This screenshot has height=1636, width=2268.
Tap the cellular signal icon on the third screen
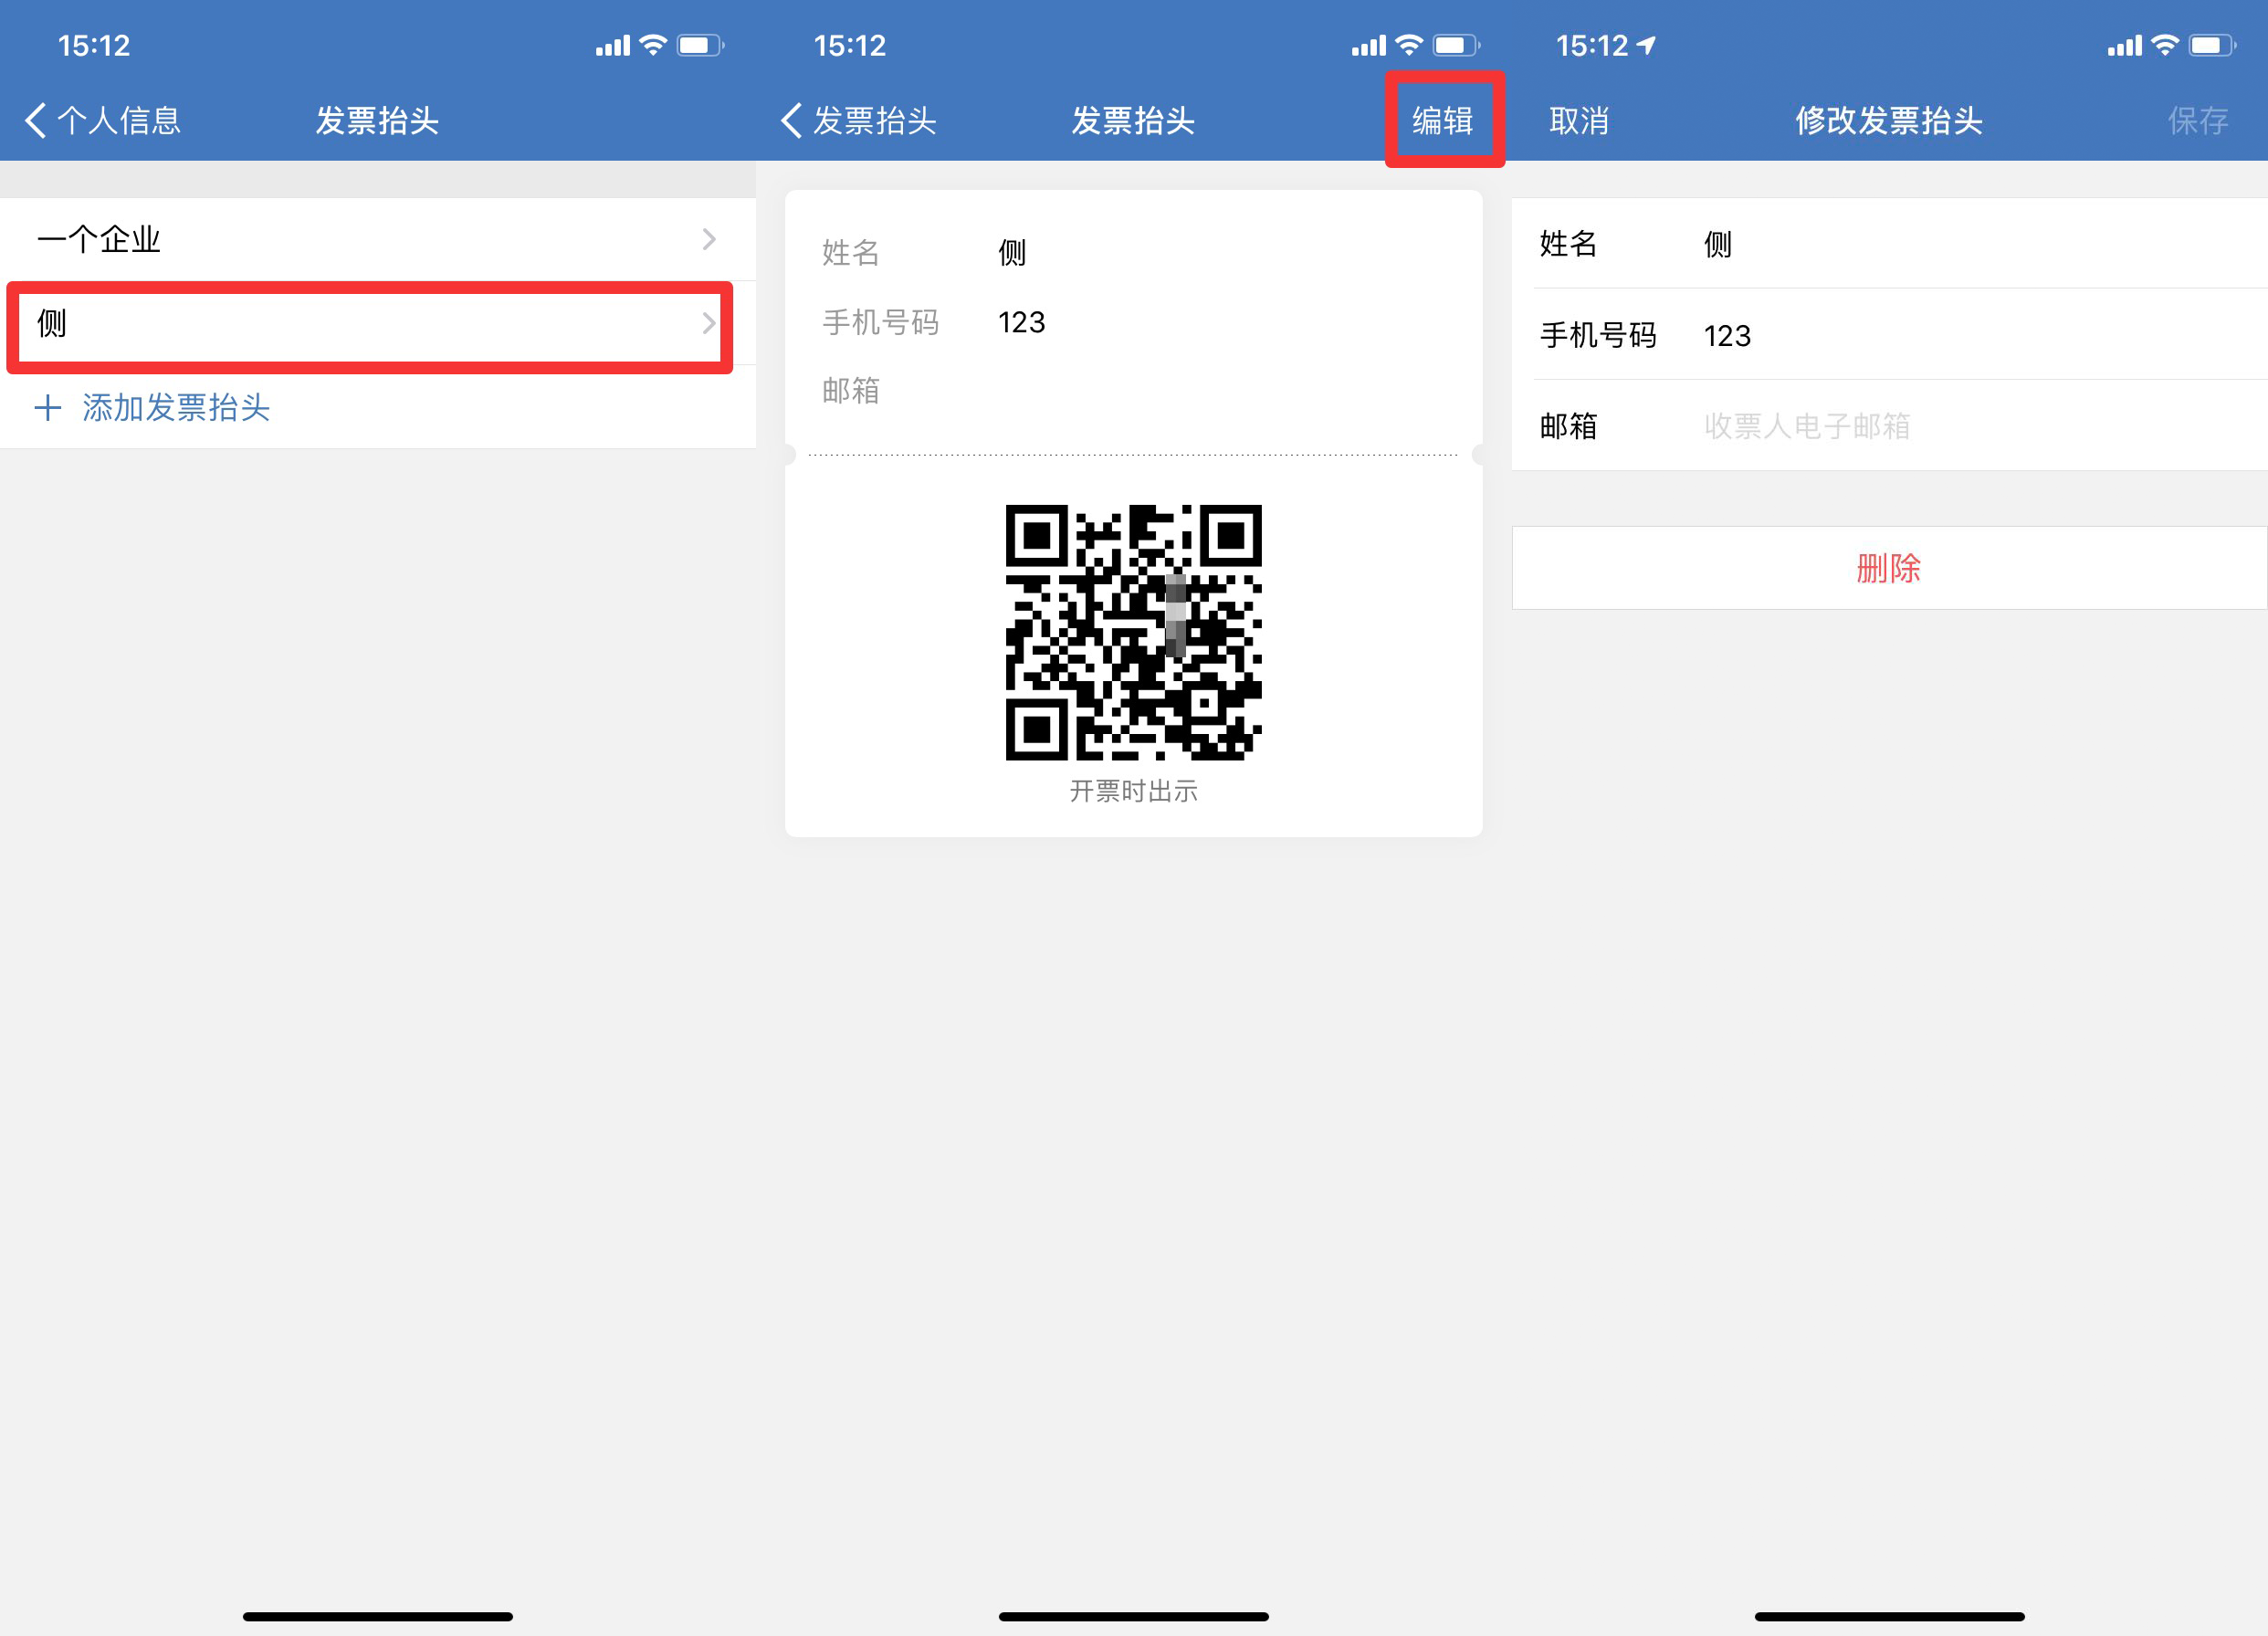(x=2125, y=45)
